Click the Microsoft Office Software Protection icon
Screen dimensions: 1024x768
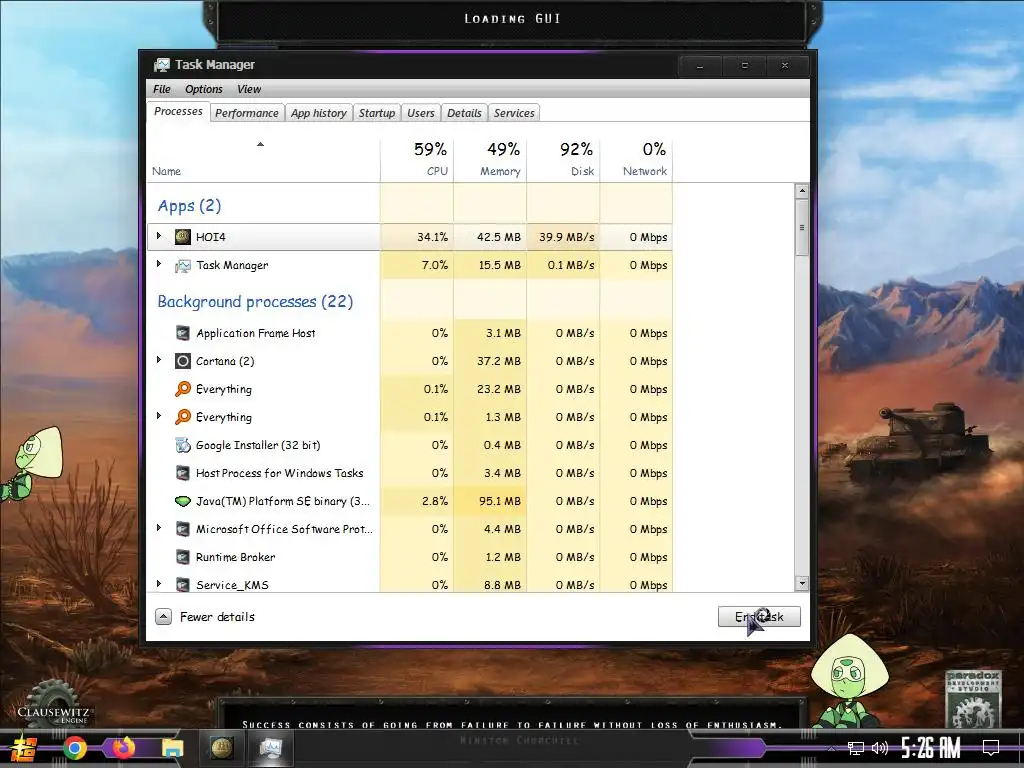click(x=183, y=530)
